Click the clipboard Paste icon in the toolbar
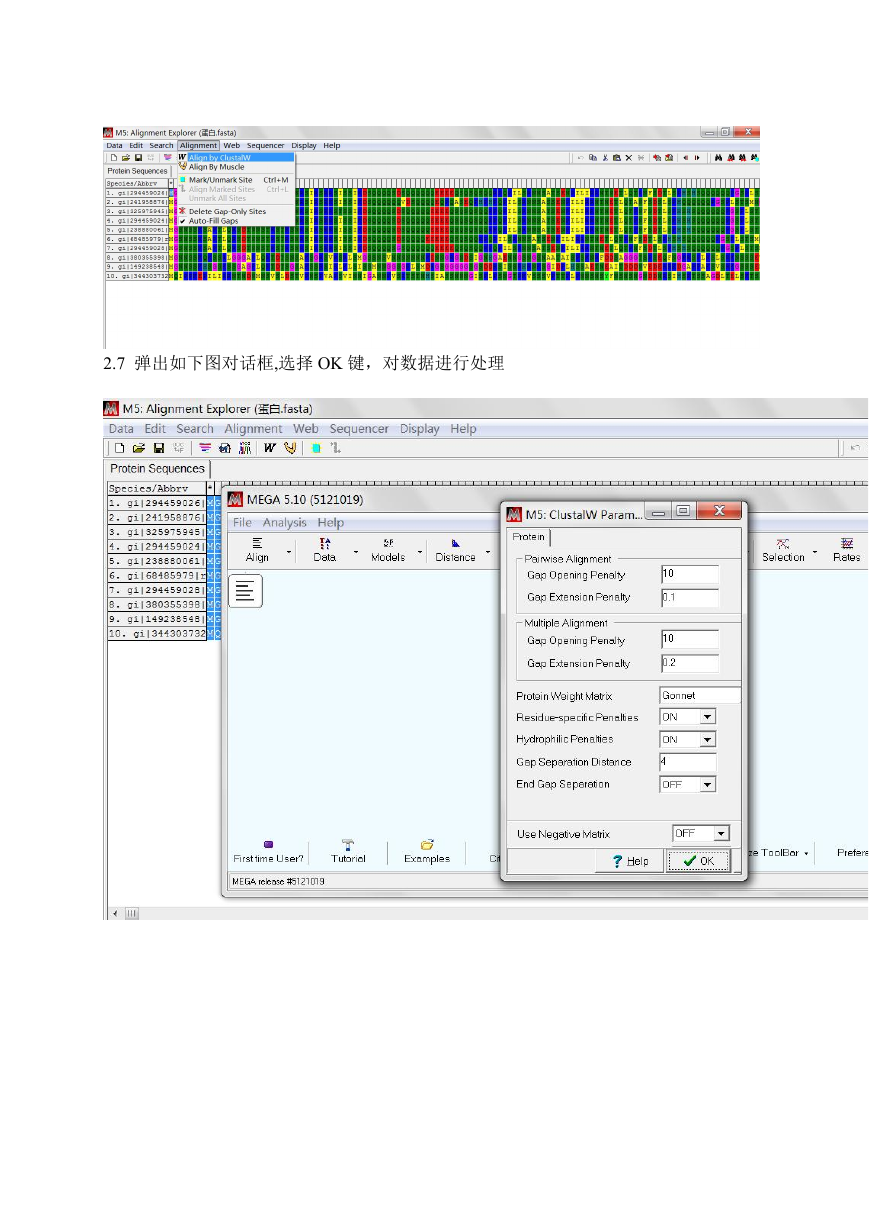This screenshot has width=869, height=1228. (617, 157)
